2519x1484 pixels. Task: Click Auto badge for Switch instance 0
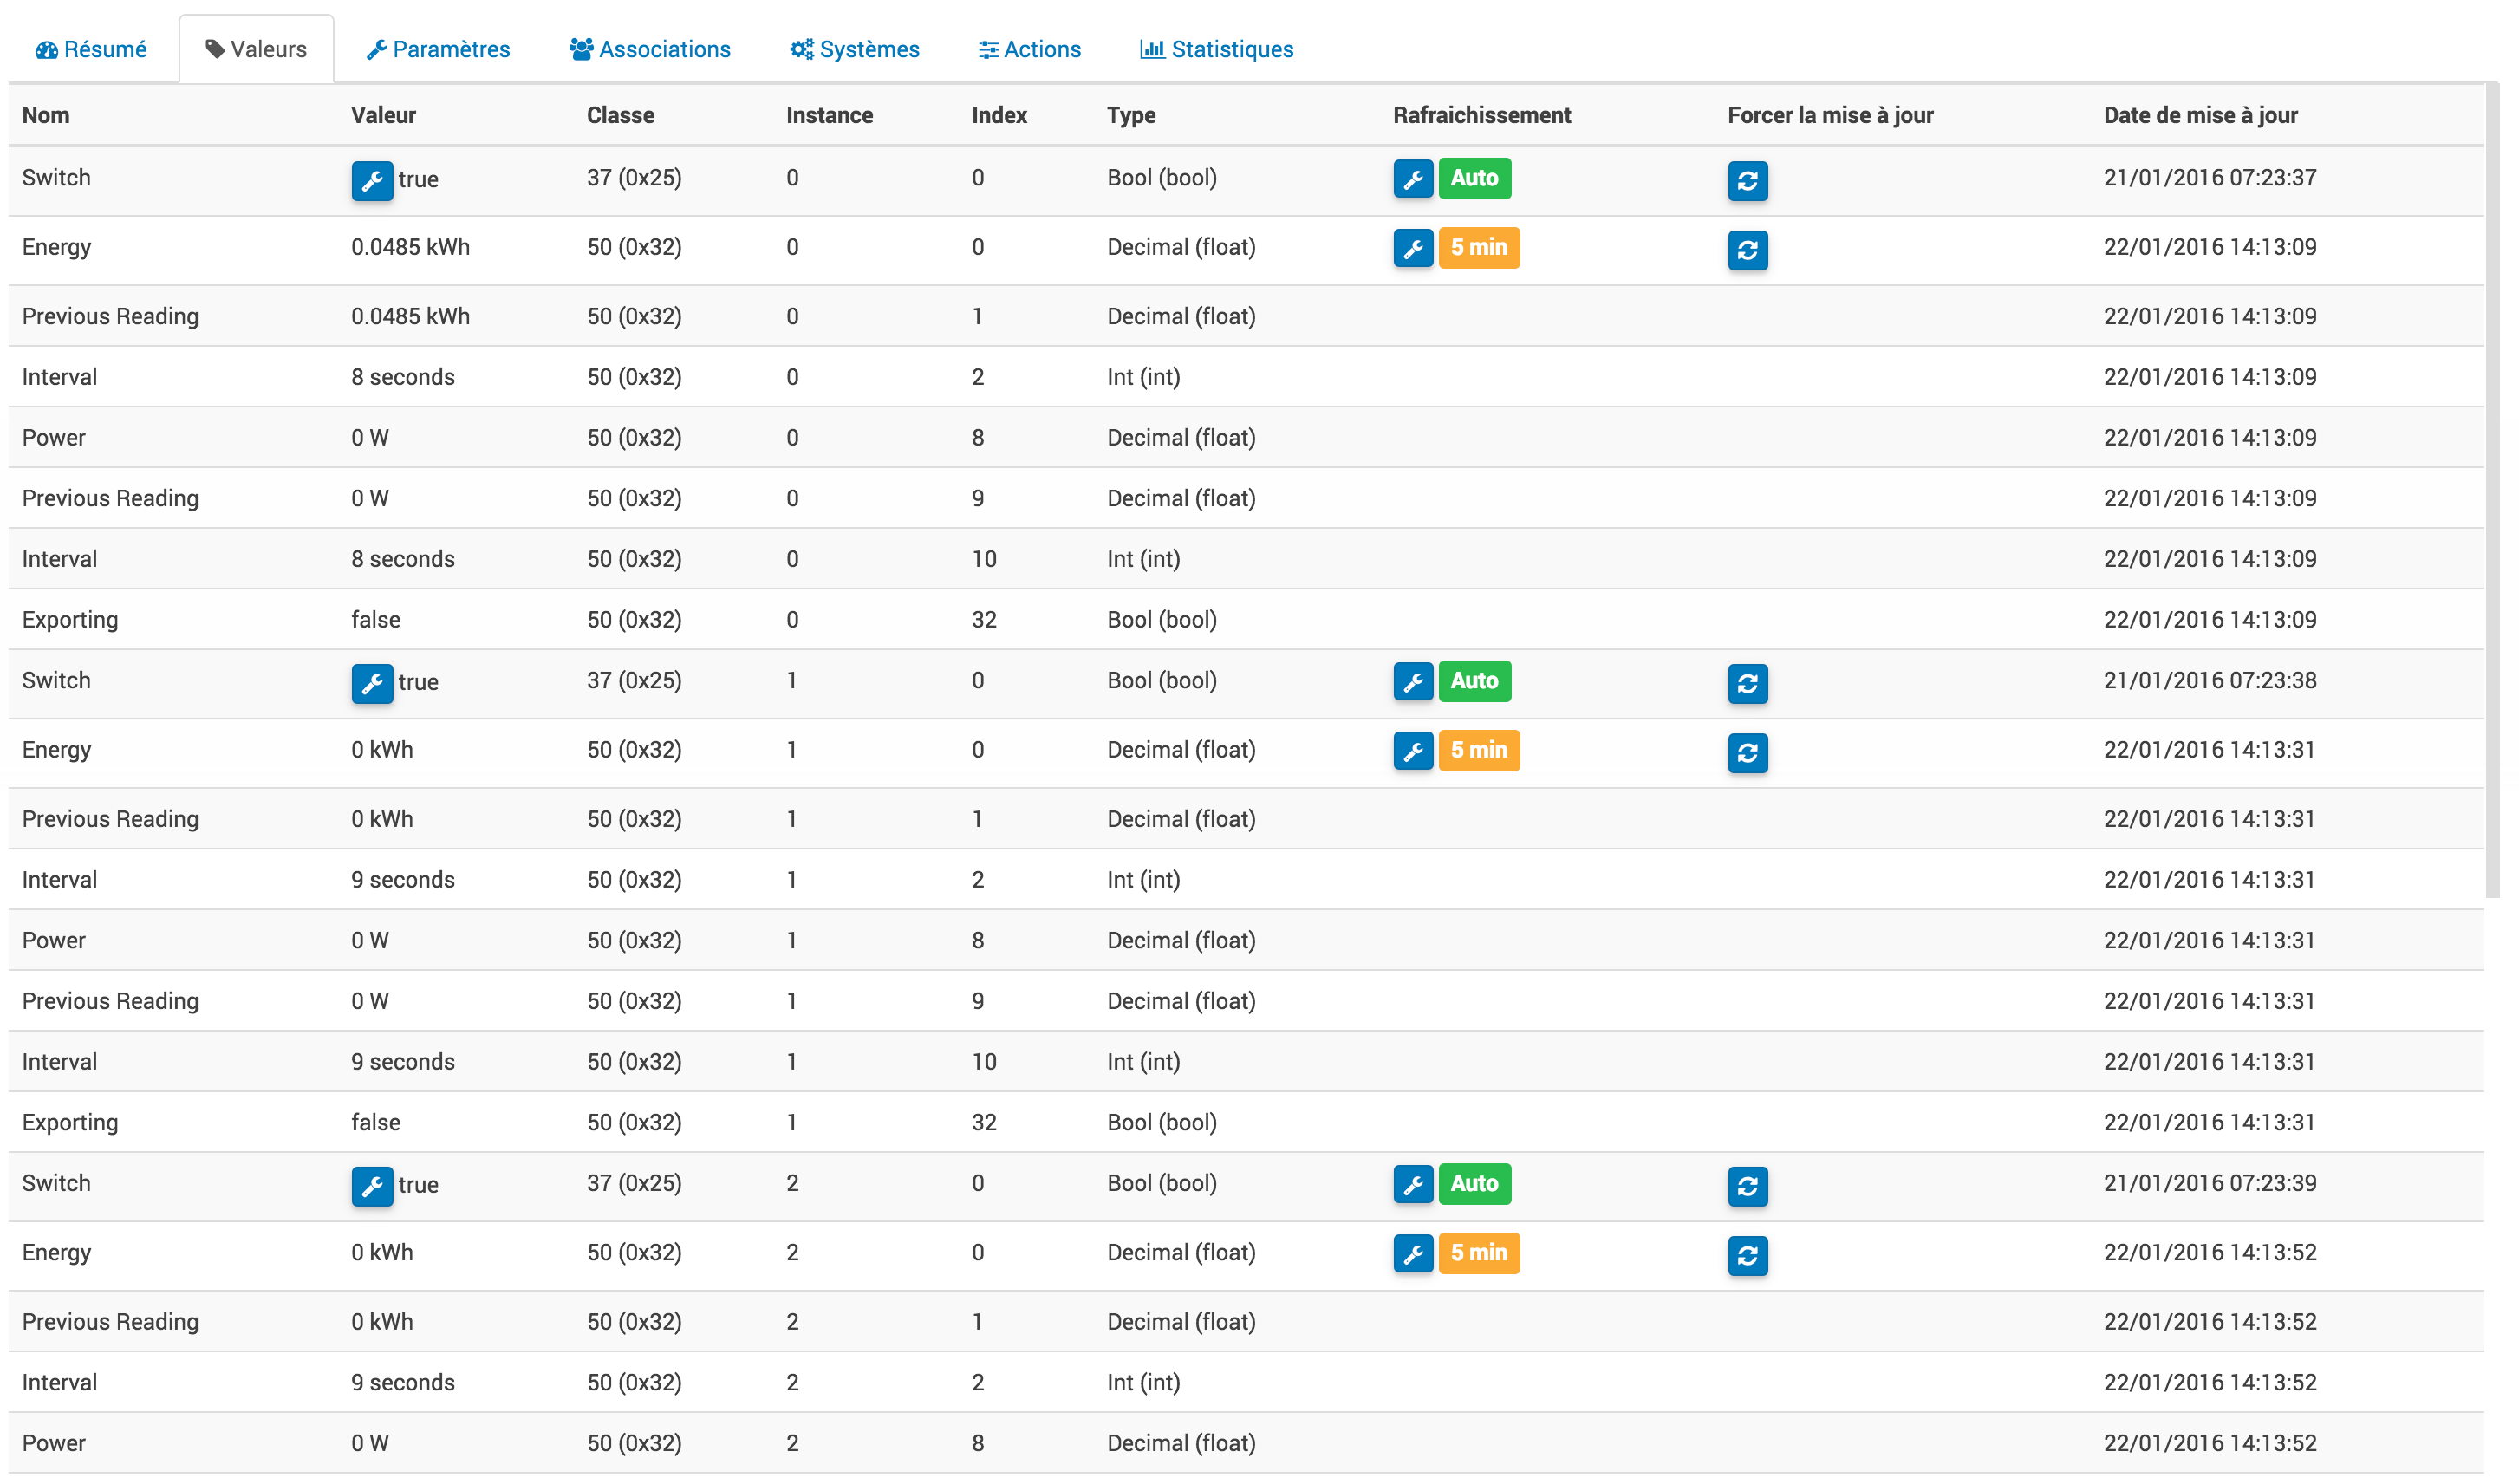pyautogui.click(x=1475, y=179)
